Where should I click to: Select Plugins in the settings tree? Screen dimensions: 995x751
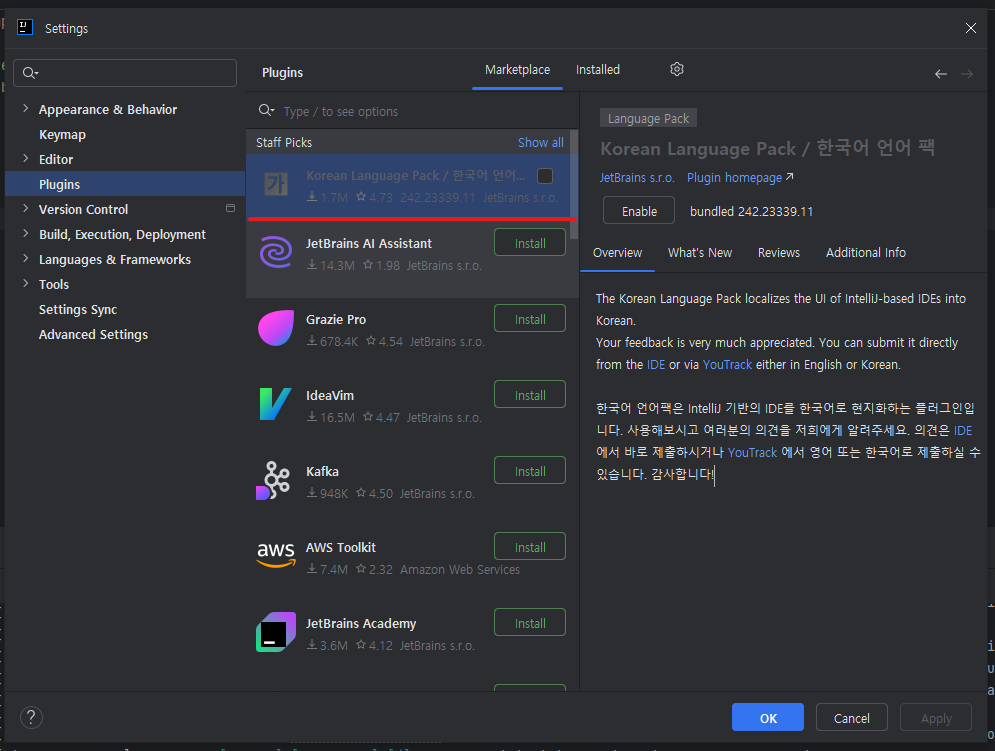125,183
